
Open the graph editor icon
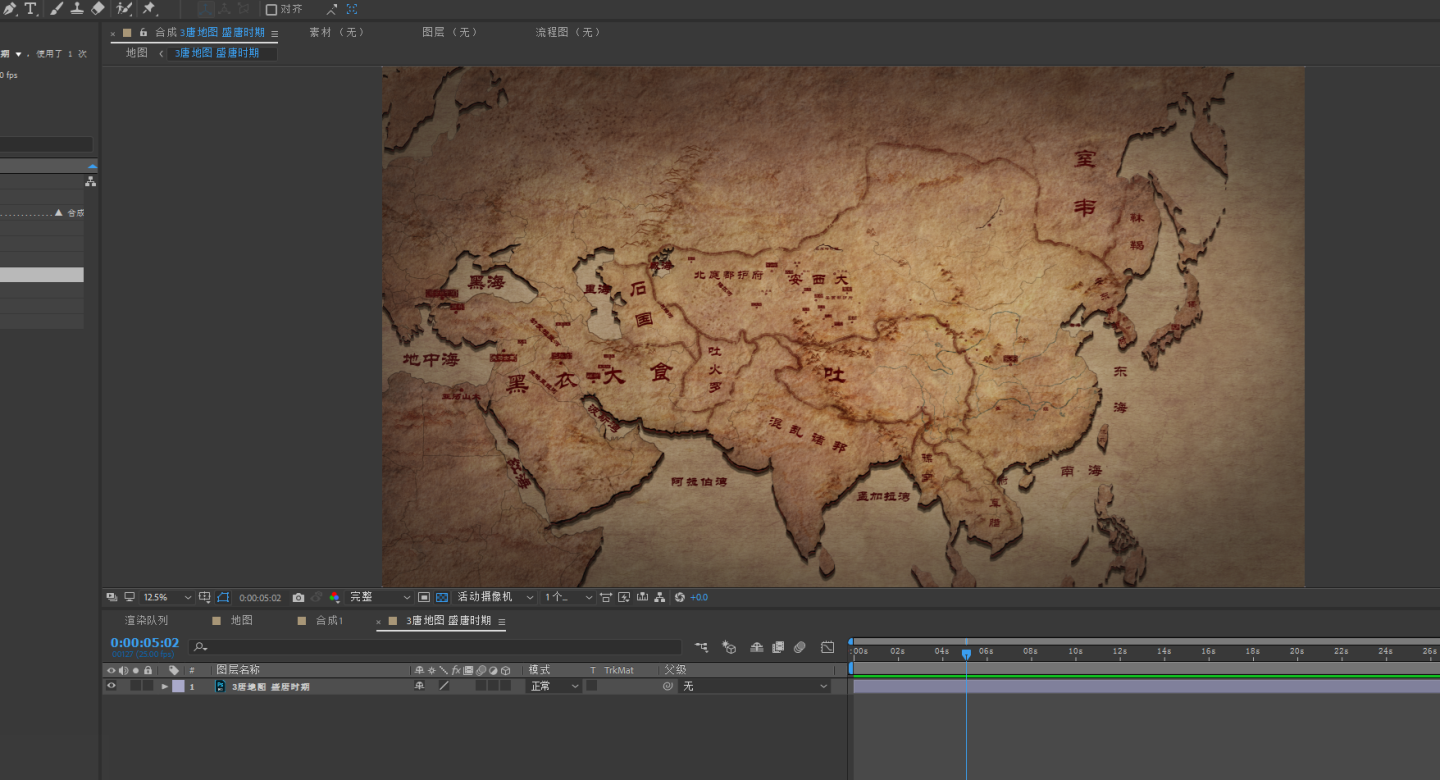[x=827, y=647]
